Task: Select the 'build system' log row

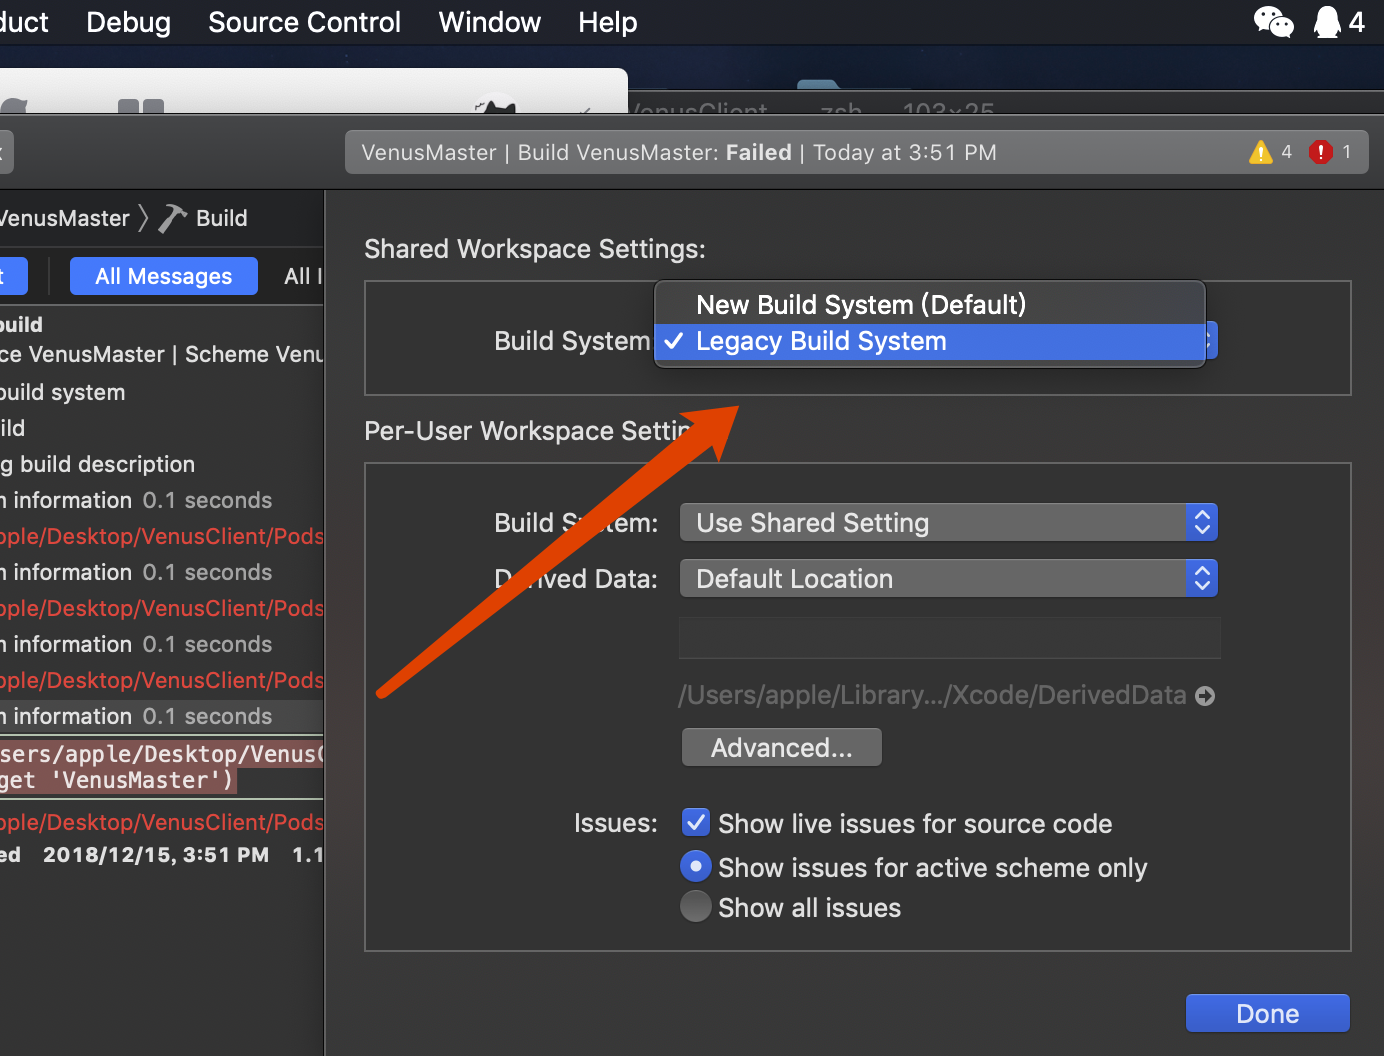Action: pos(161,392)
